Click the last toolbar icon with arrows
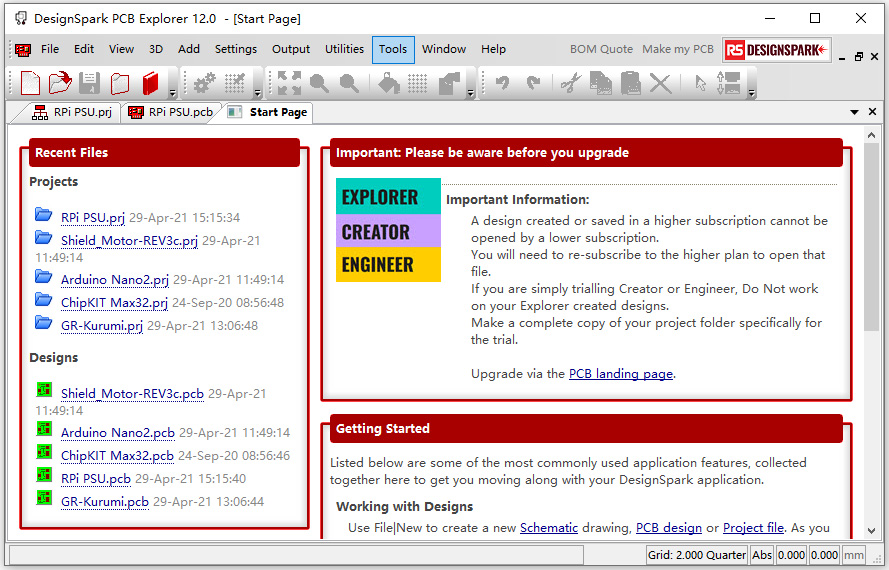 [x=729, y=83]
